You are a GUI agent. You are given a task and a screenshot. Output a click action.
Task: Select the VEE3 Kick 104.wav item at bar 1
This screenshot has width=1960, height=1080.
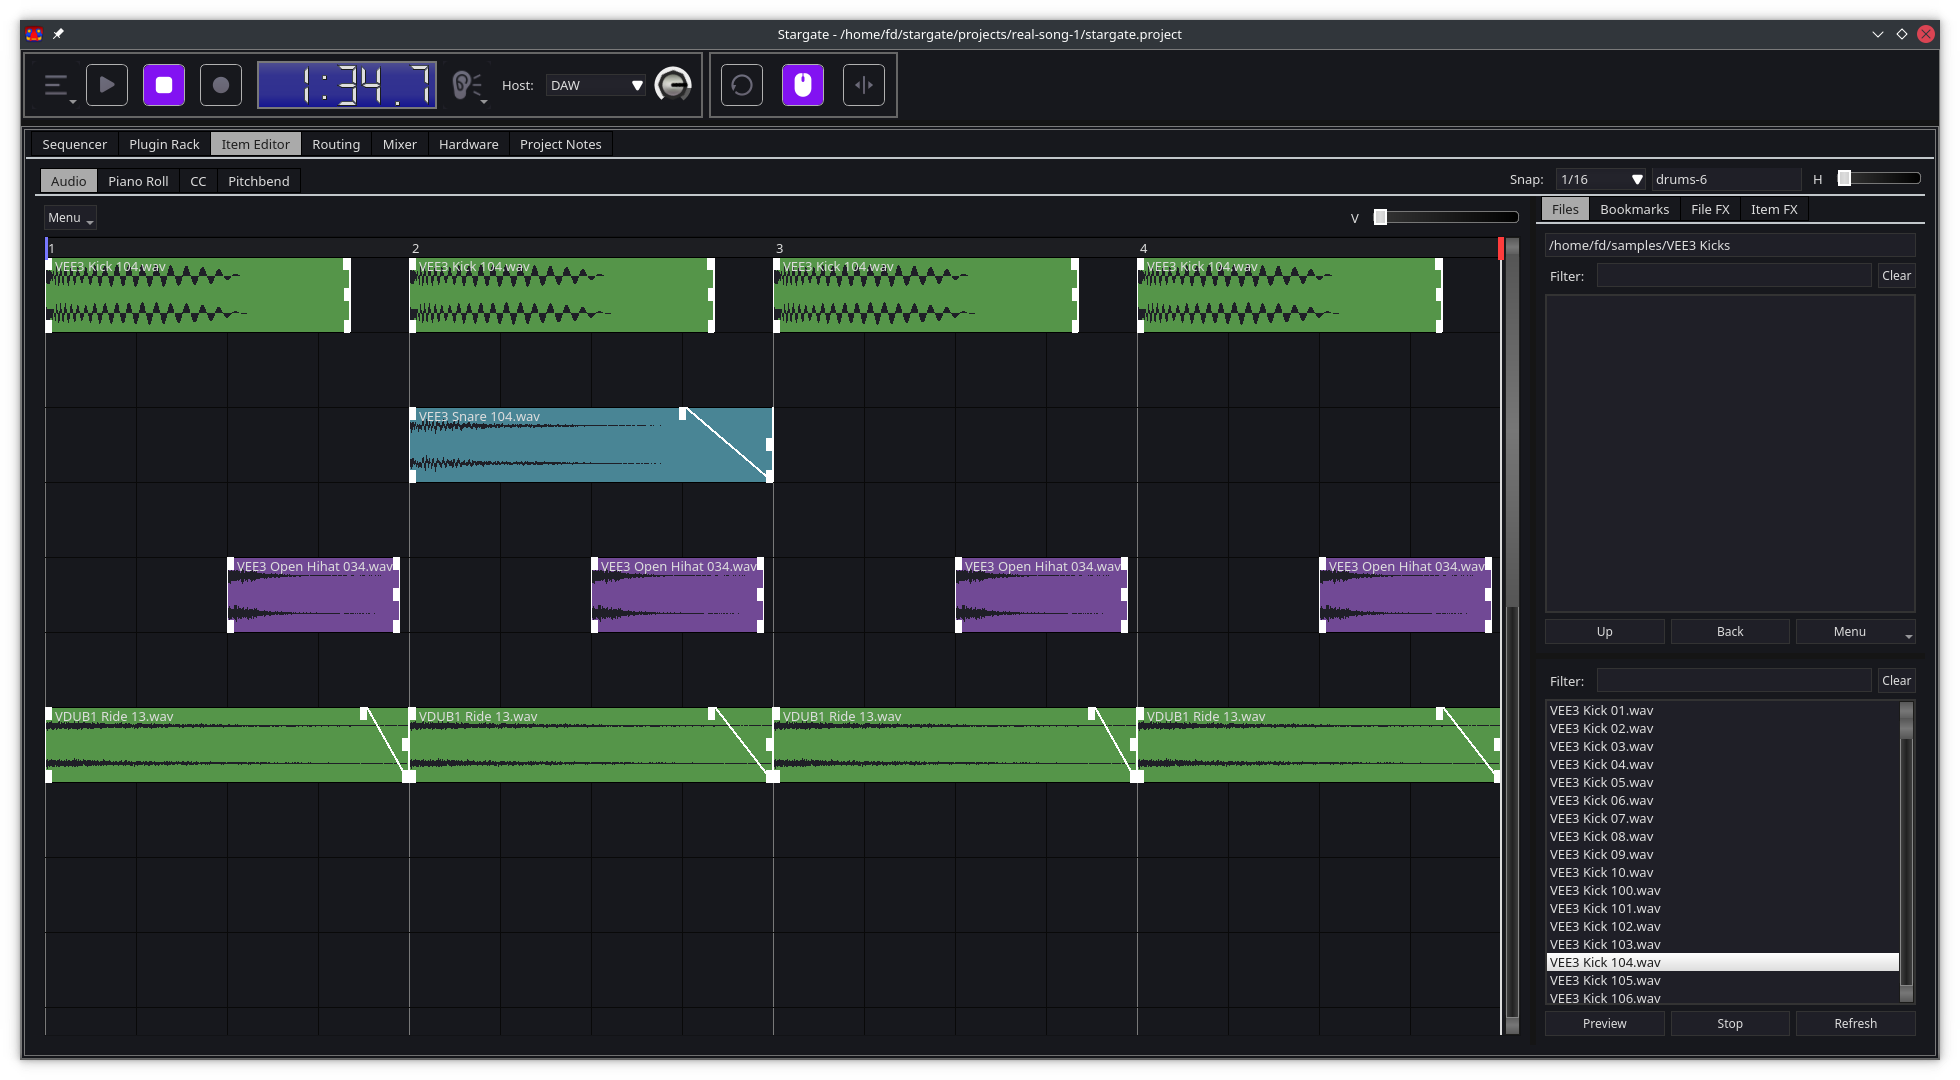[197, 295]
